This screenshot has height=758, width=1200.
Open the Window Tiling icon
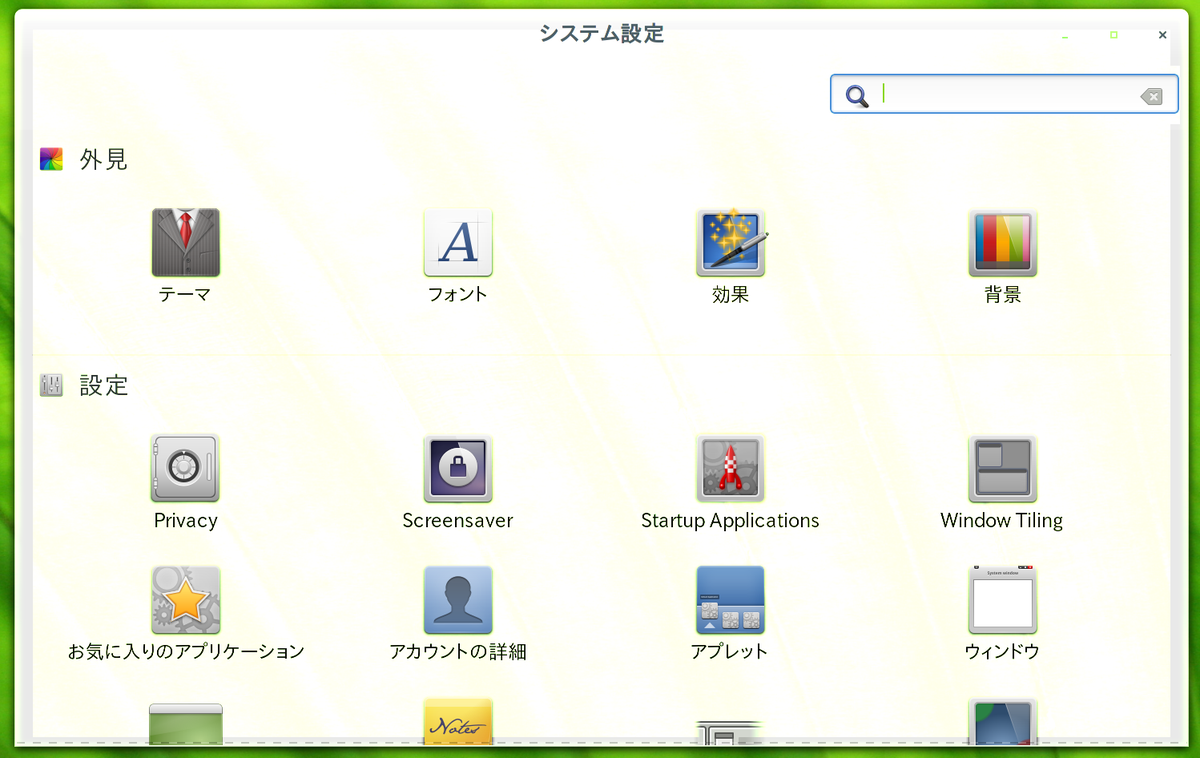tap(1002, 468)
